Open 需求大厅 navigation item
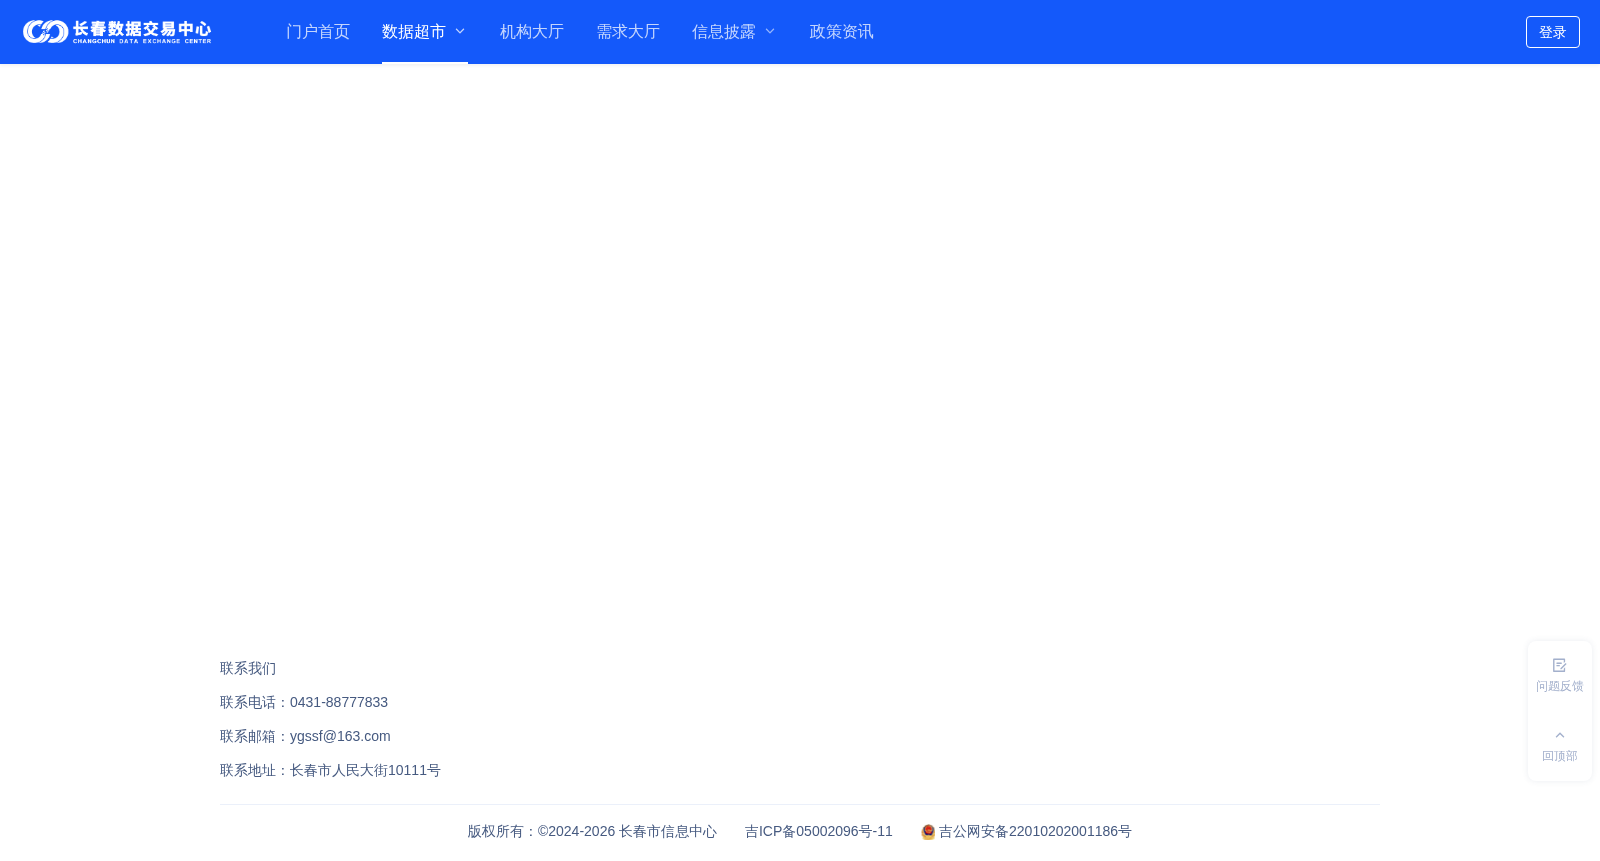Image resolution: width=1600 pixels, height=861 pixels. click(628, 32)
